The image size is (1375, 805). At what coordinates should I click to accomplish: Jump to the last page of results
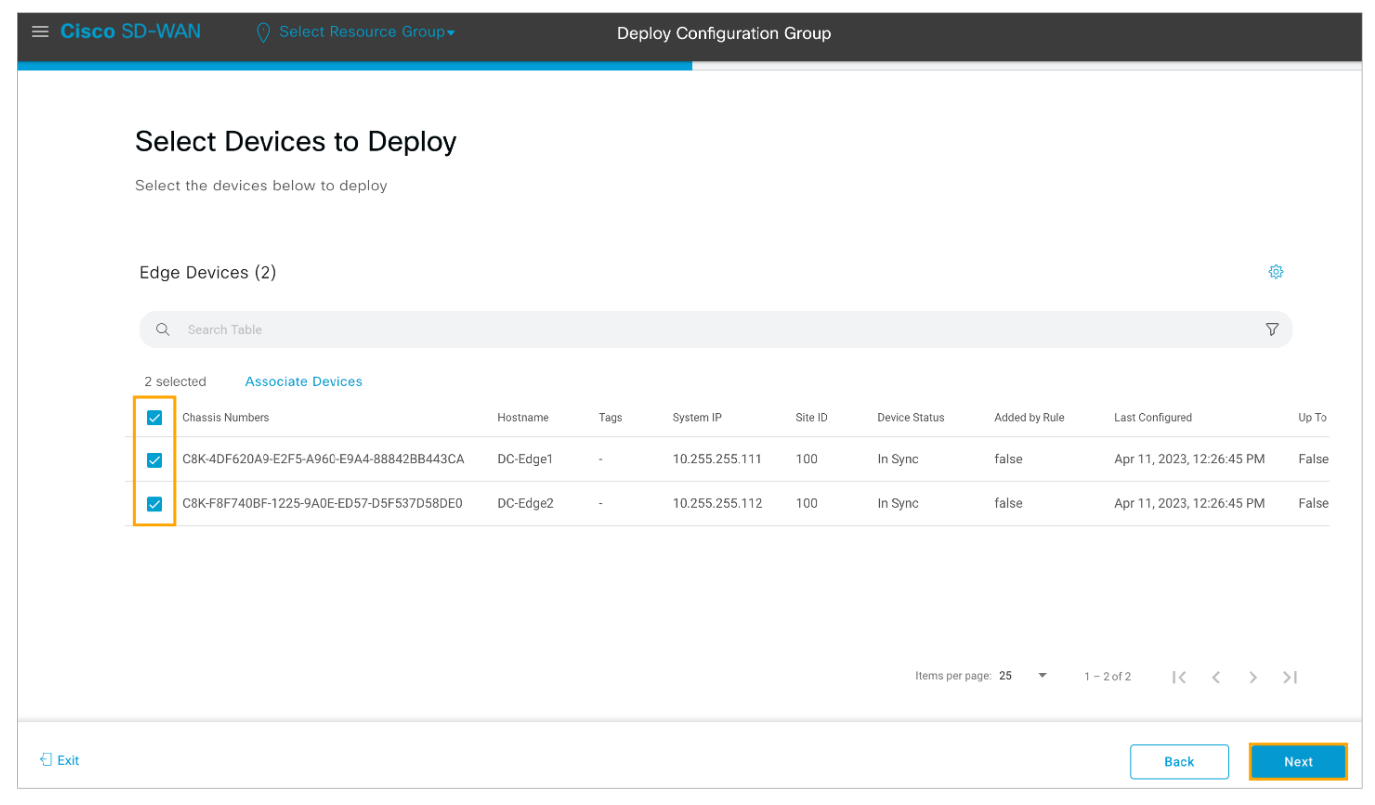point(1290,677)
